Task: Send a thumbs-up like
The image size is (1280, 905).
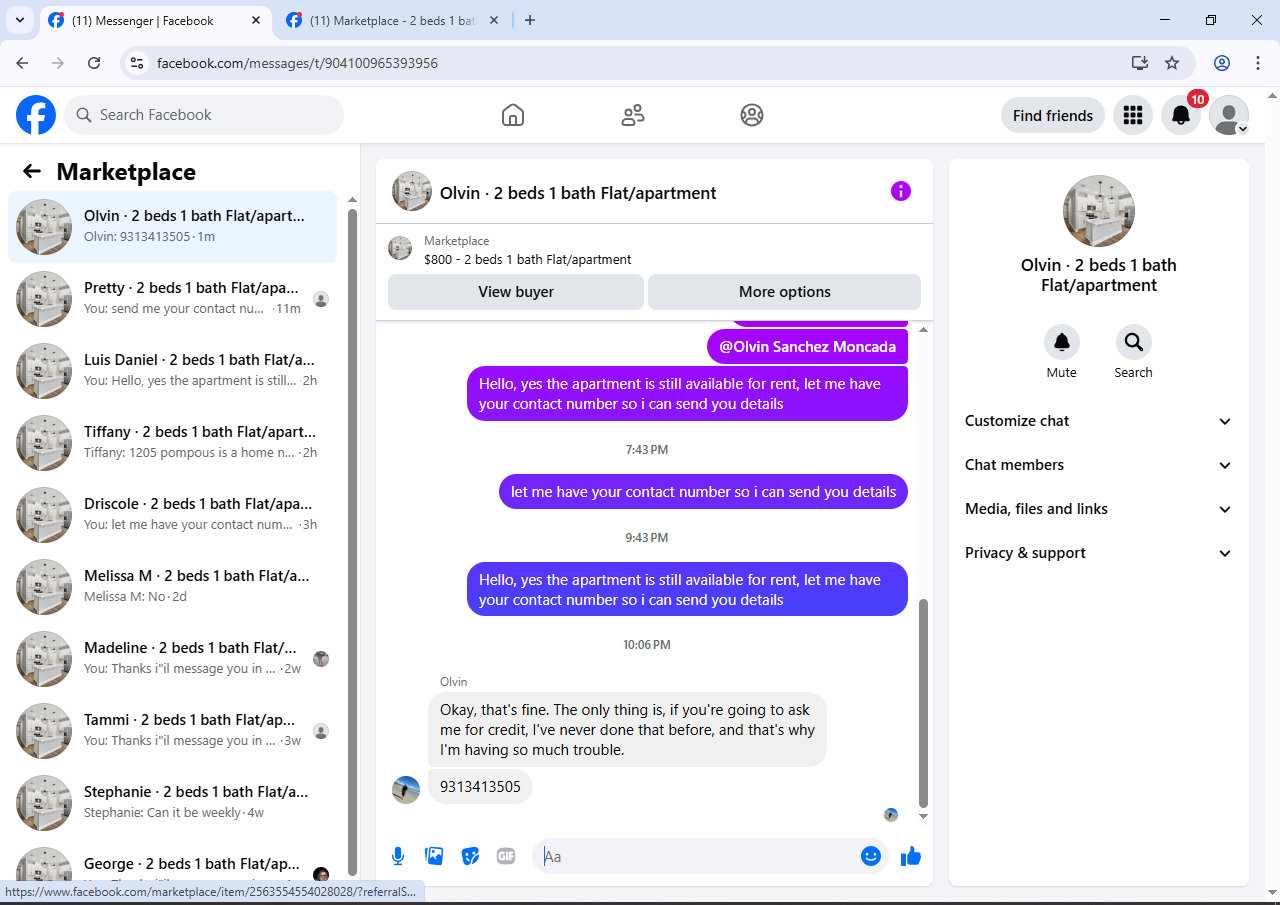Action: pos(911,856)
